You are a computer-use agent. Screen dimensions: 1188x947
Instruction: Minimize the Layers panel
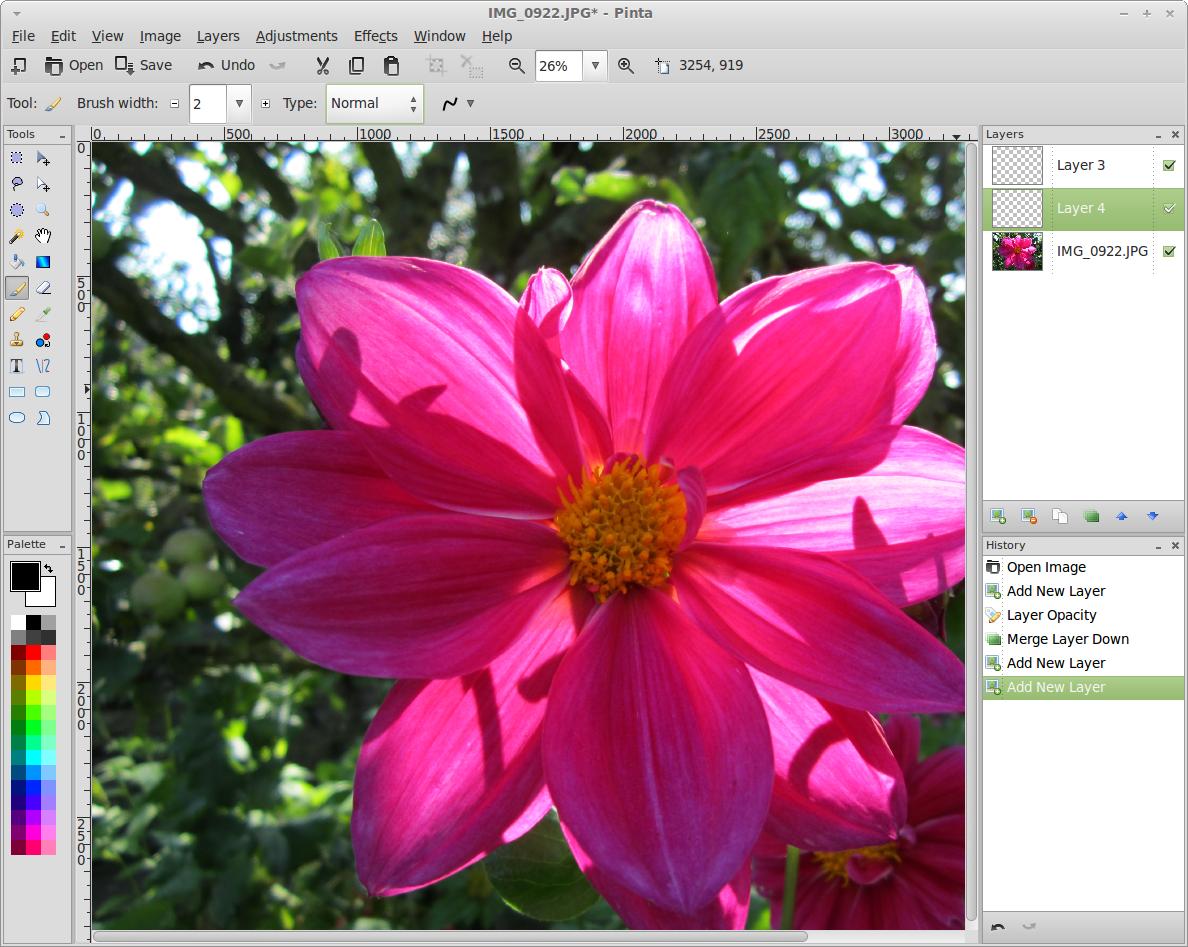(1158, 136)
